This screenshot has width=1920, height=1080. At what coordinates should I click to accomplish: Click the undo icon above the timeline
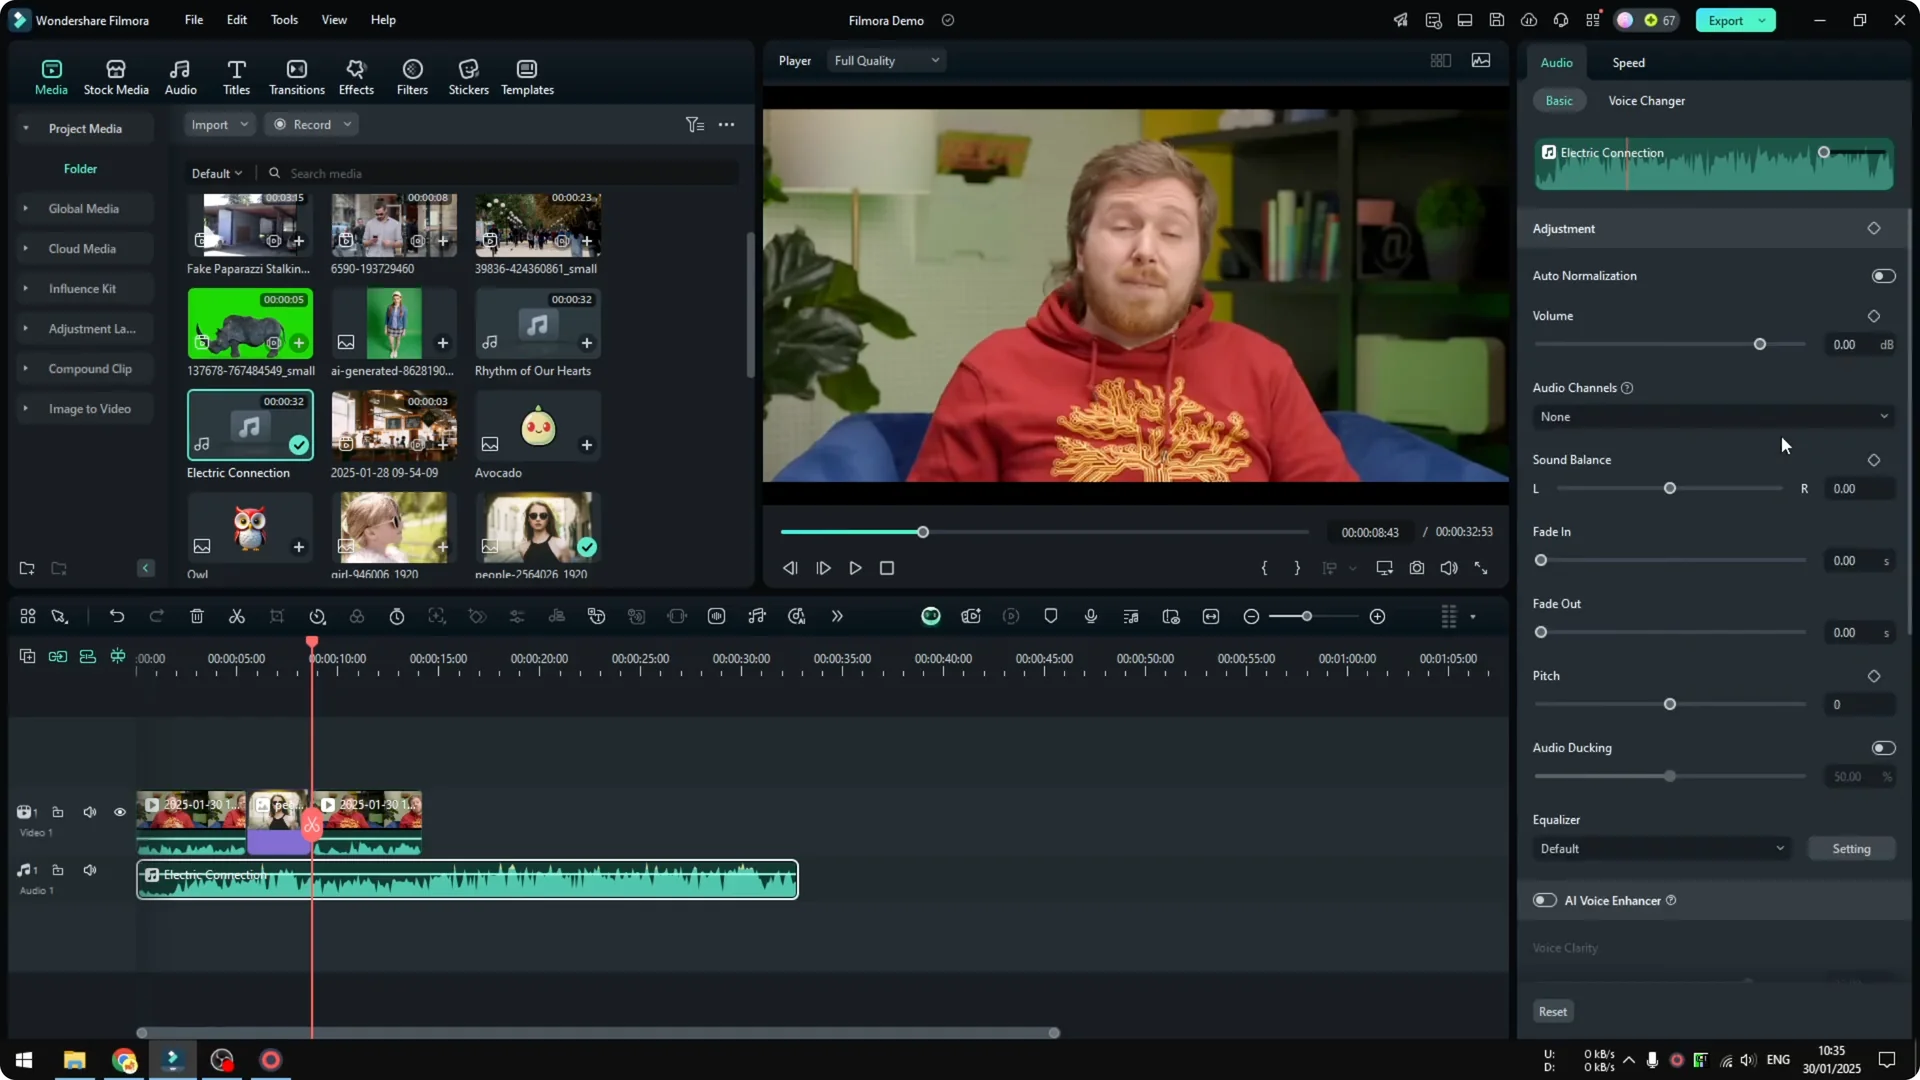(x=117, y=616)
